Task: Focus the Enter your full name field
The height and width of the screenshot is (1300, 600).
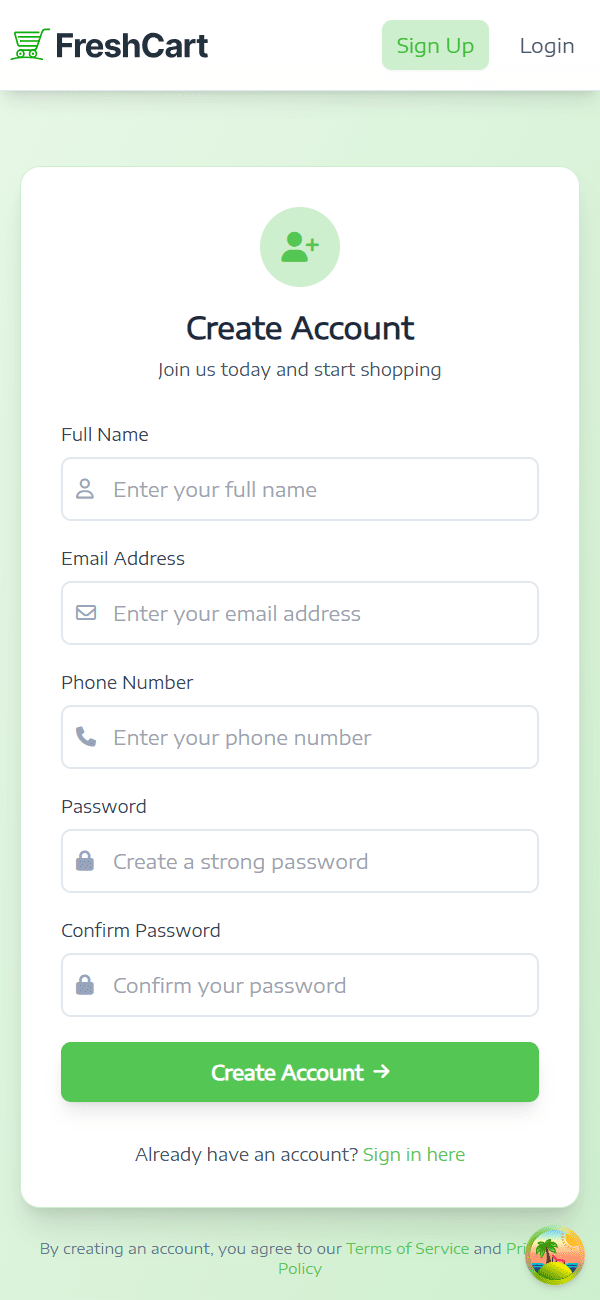Action: (x=320, y=489)
